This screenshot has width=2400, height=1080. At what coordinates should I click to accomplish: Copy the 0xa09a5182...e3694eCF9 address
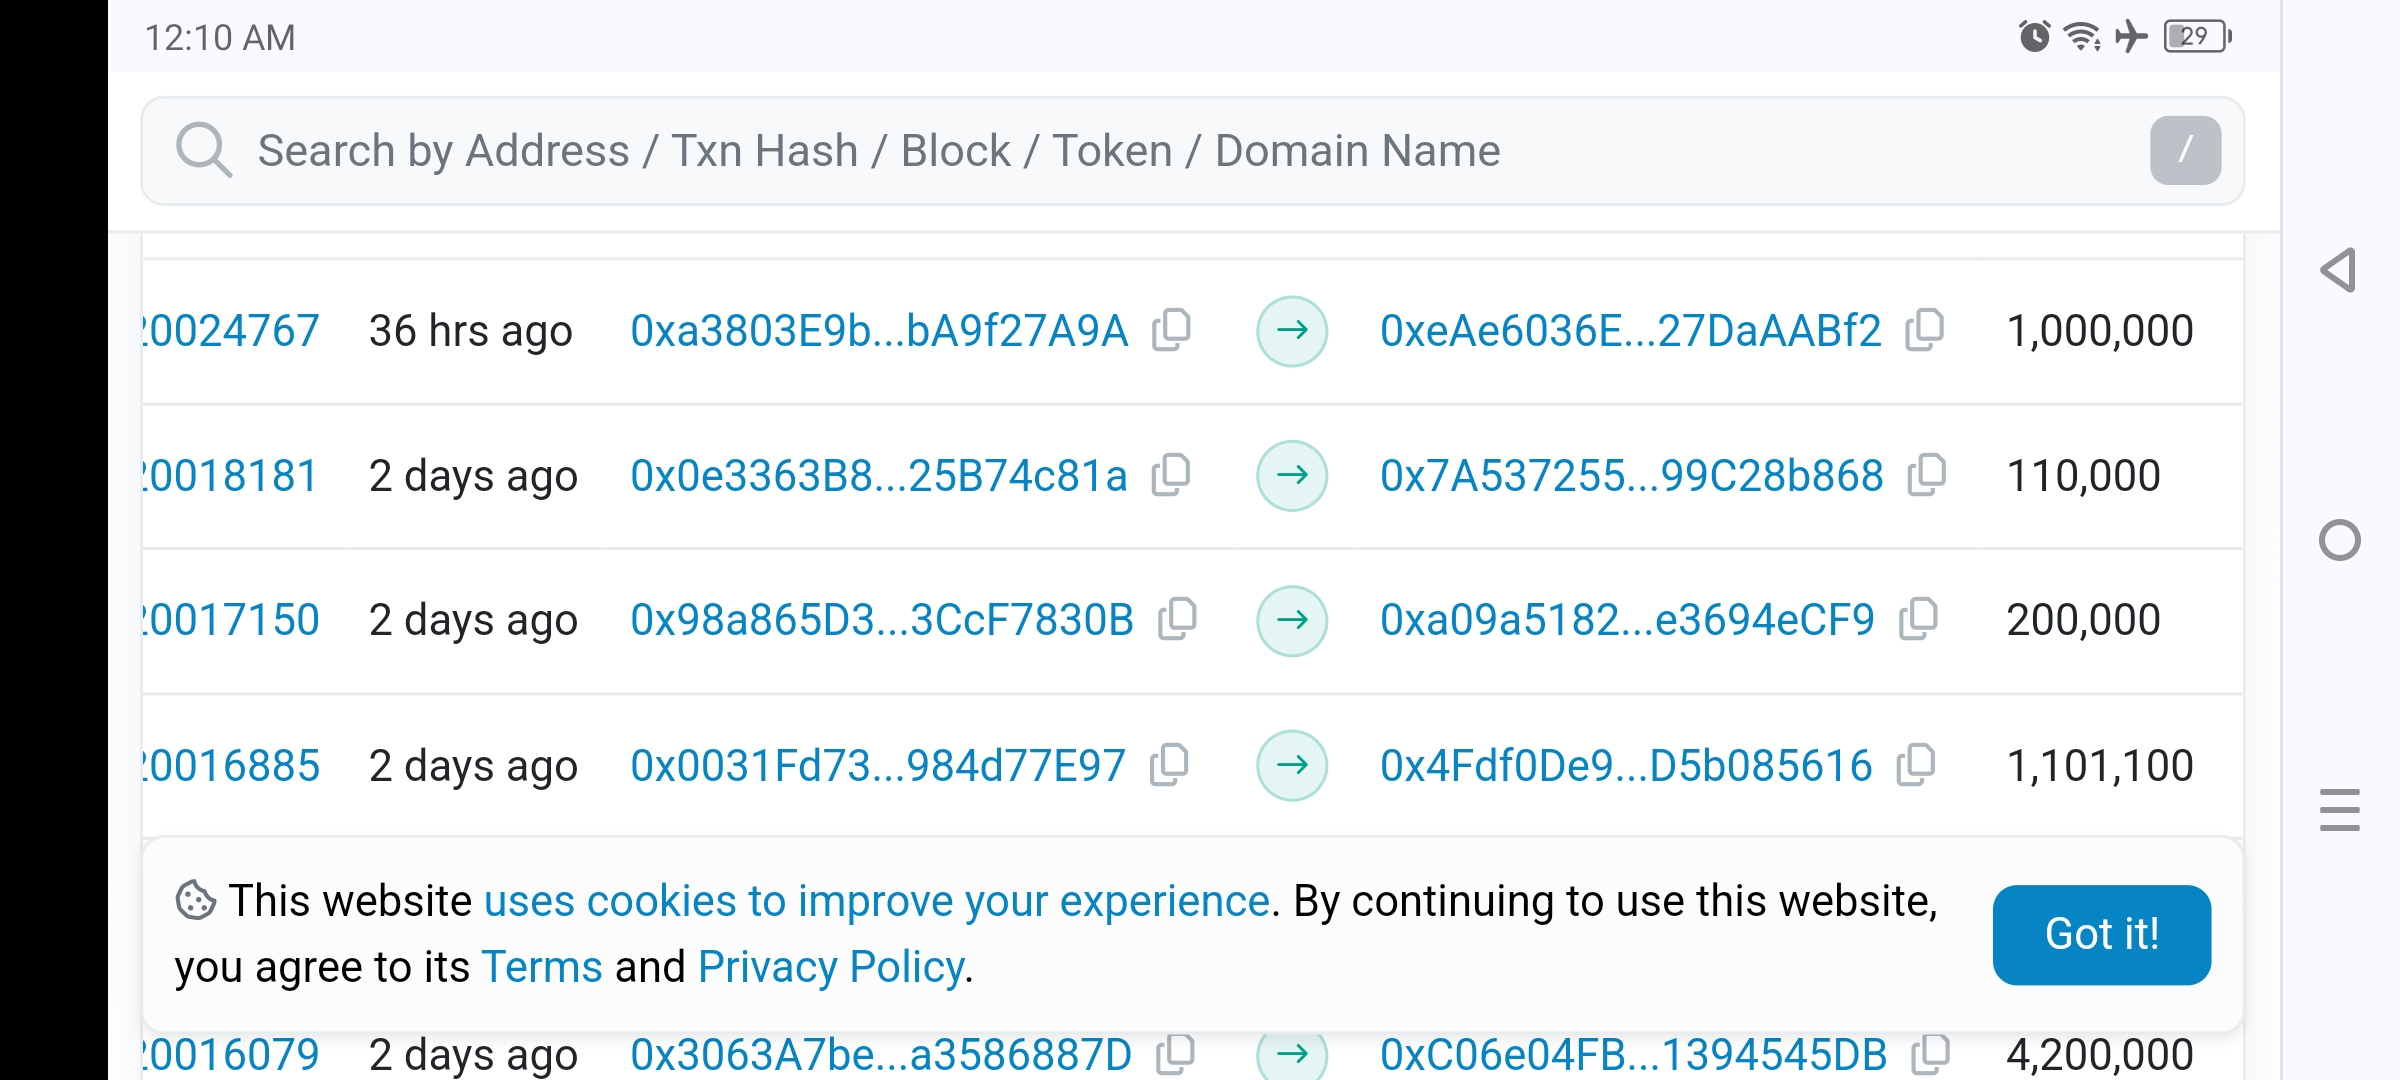tap(1919, 620)
